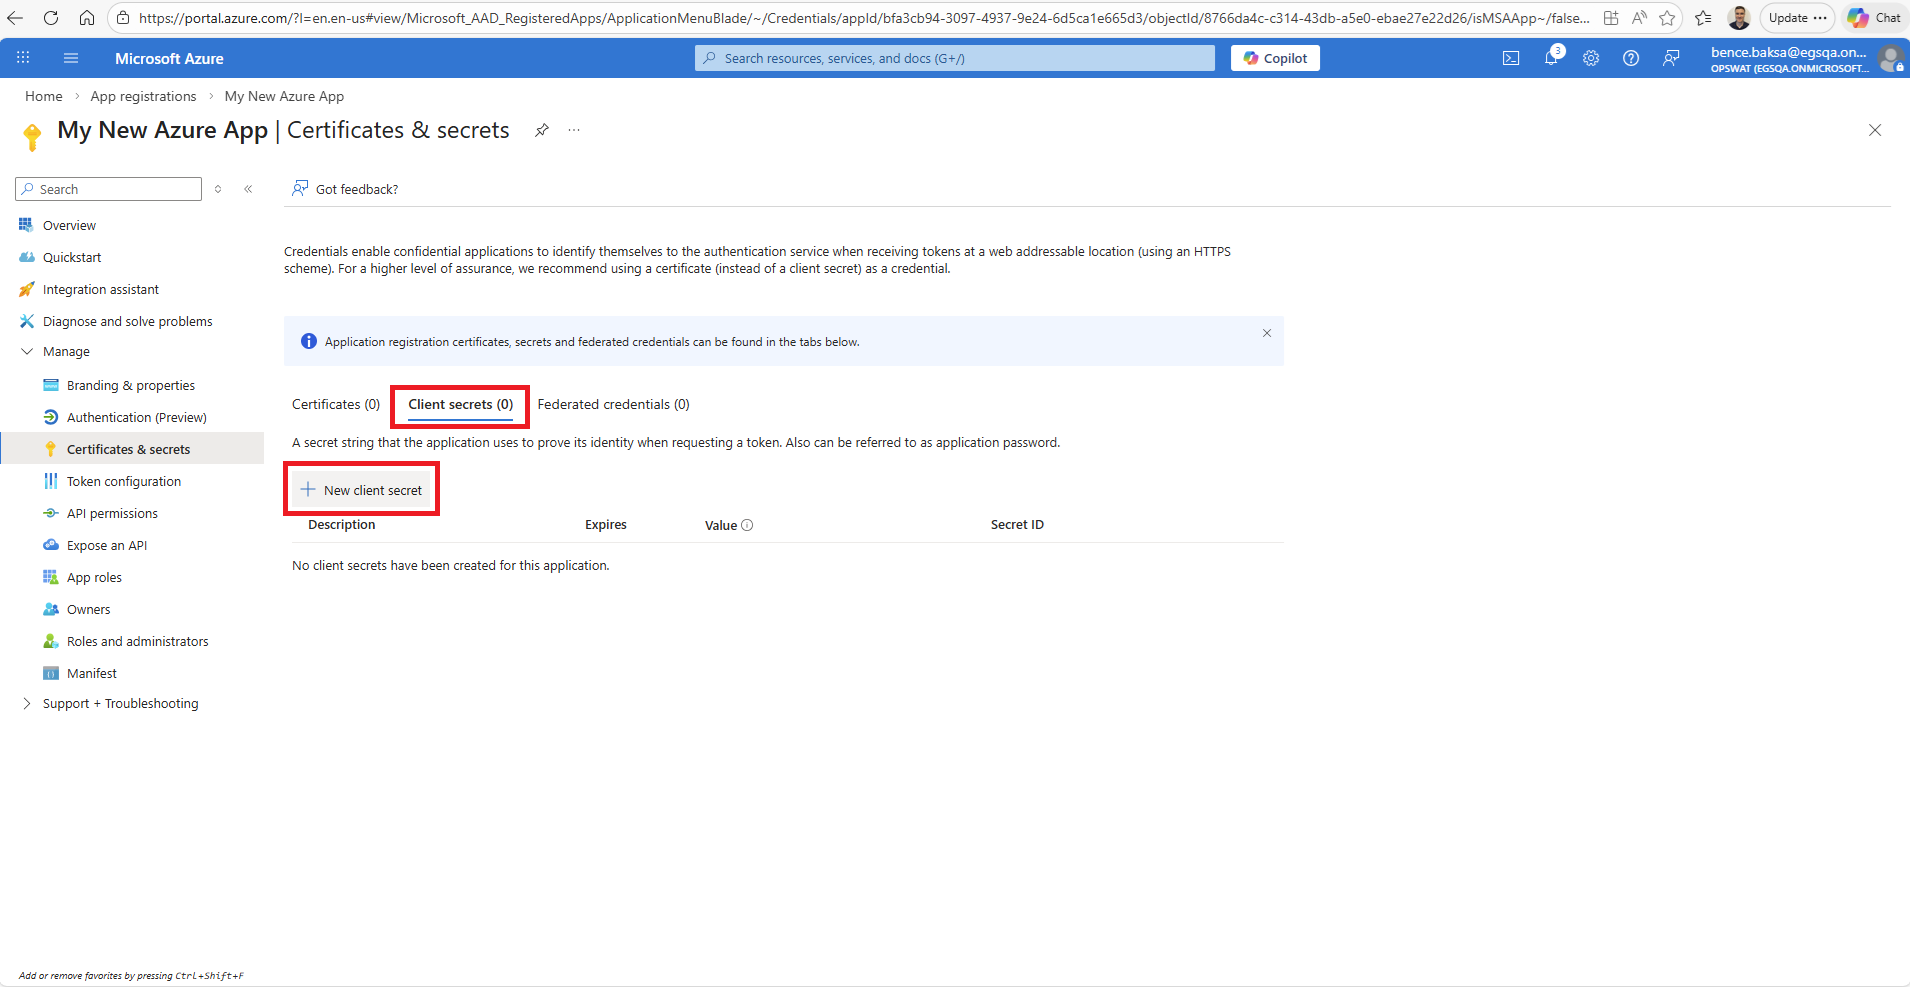Open the notifications bell
Screen dimensions: 1910x987
[x=1551, y=58]
